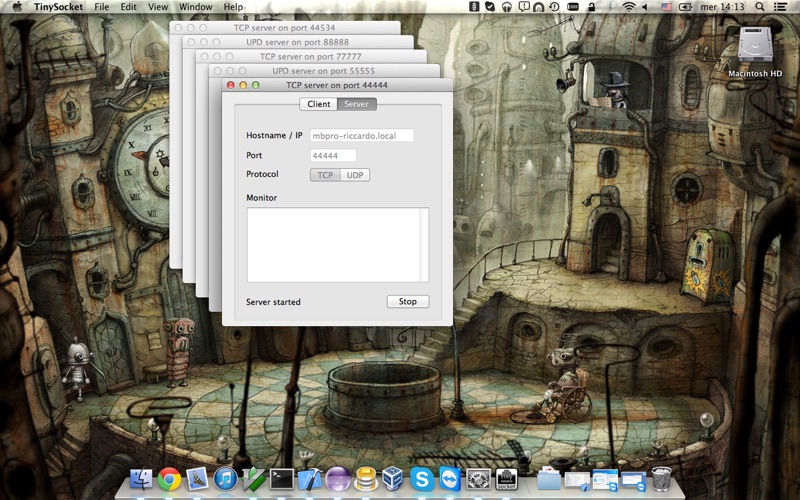800x500 pixels.
Task: Click the Bluetooth status icon
Action: (610, 7)
